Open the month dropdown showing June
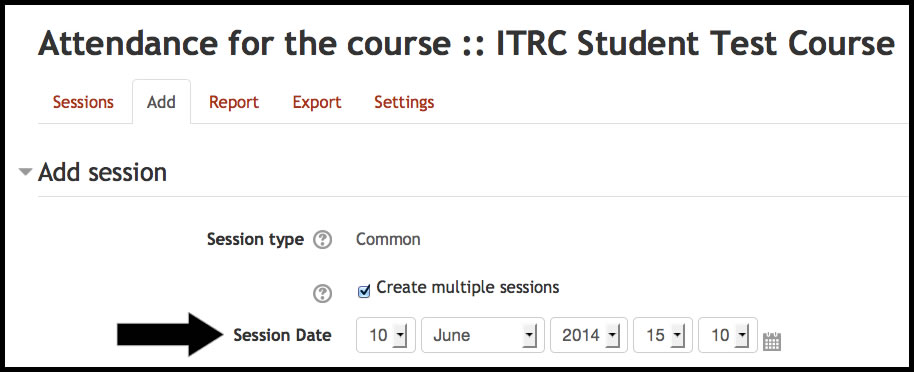914x372 pixels. pyautogui.click(x=482, y=335)
